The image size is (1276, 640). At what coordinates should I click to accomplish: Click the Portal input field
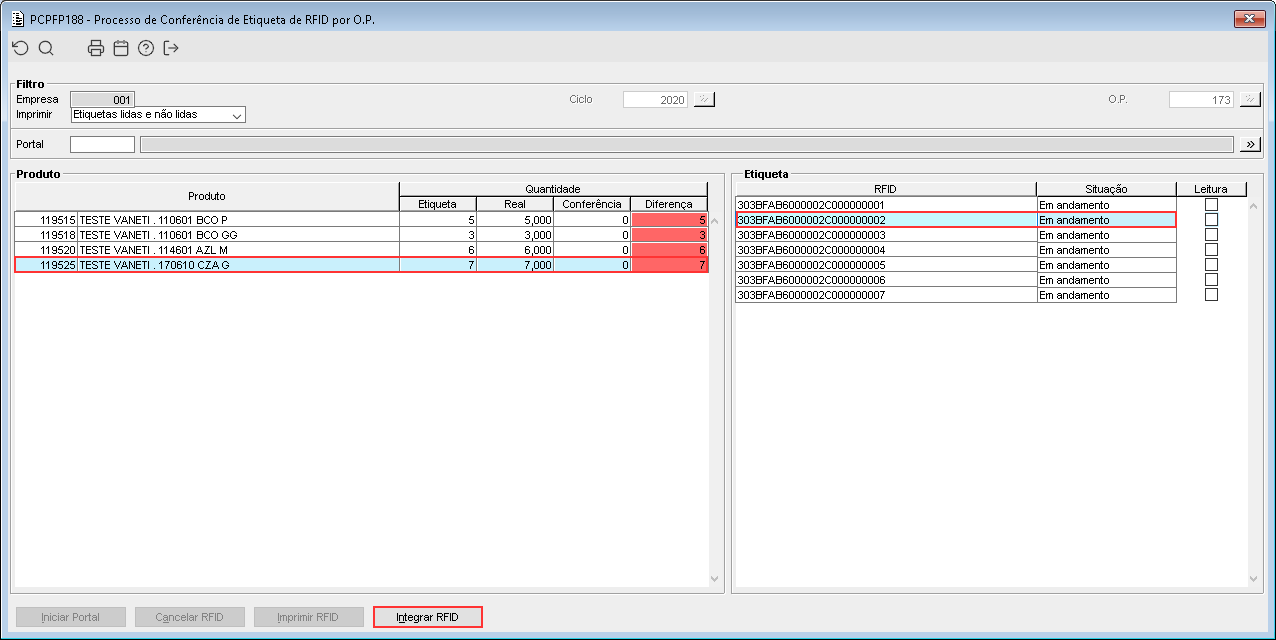(x=102, y=145)
